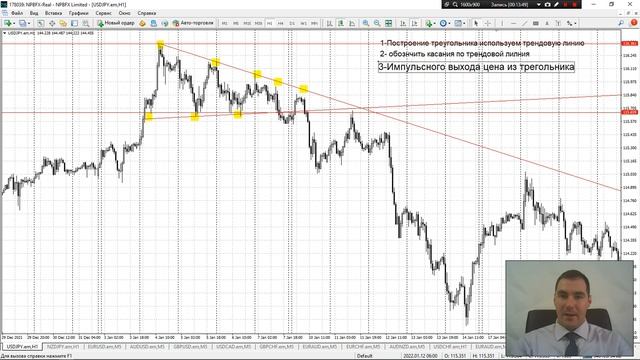This screenshot has height=360, width=640.
Task: Open the periods clock icon
Action: 443,23
